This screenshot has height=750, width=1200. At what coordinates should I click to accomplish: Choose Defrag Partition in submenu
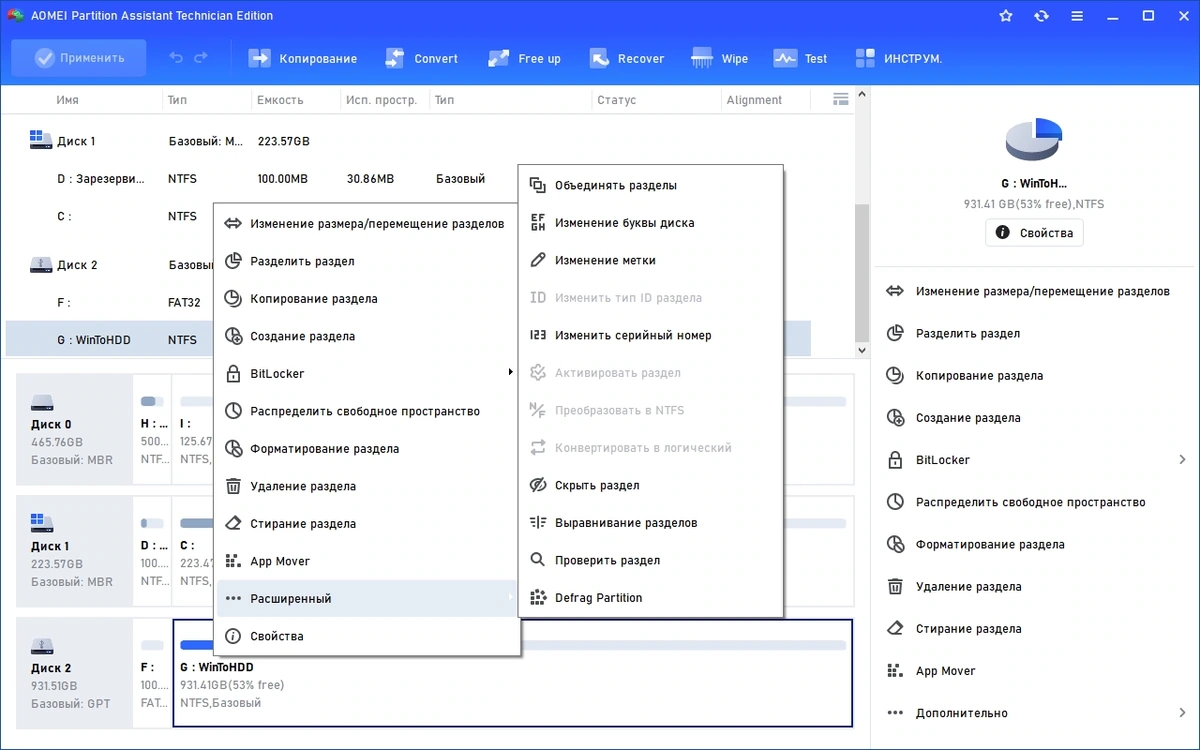[650, 598]
